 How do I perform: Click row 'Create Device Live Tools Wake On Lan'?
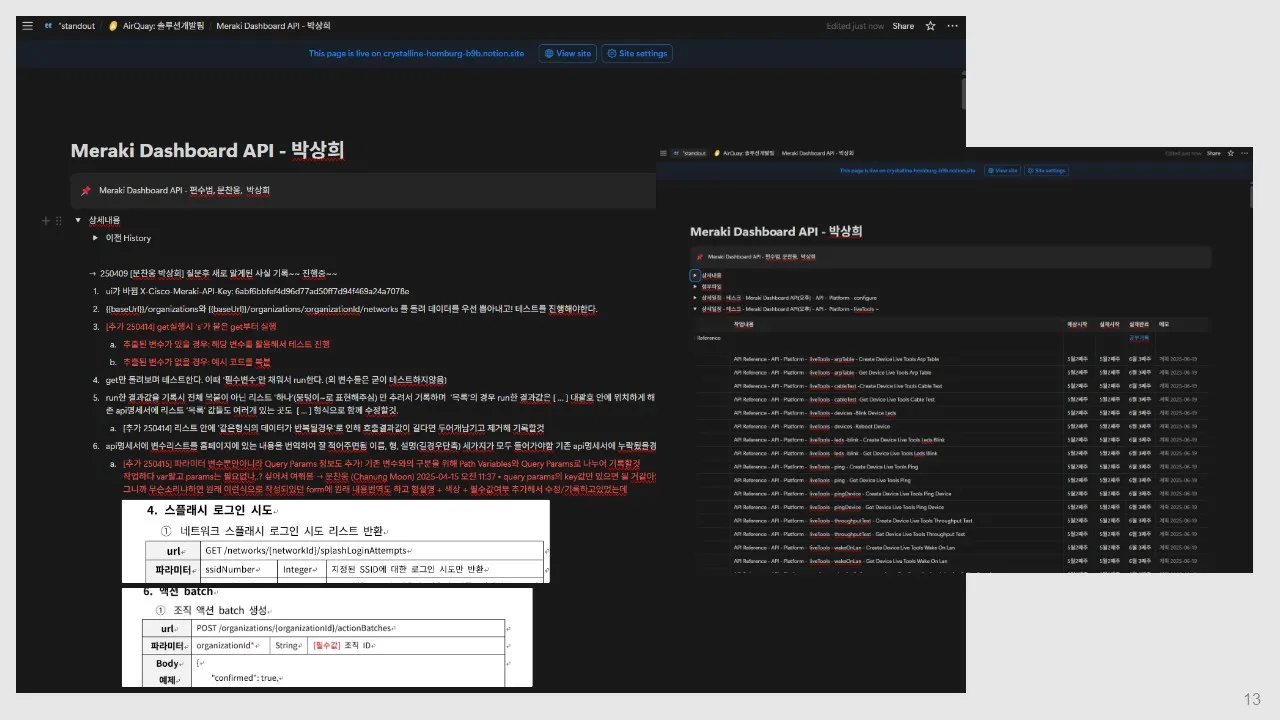click(x=843, y=548)
